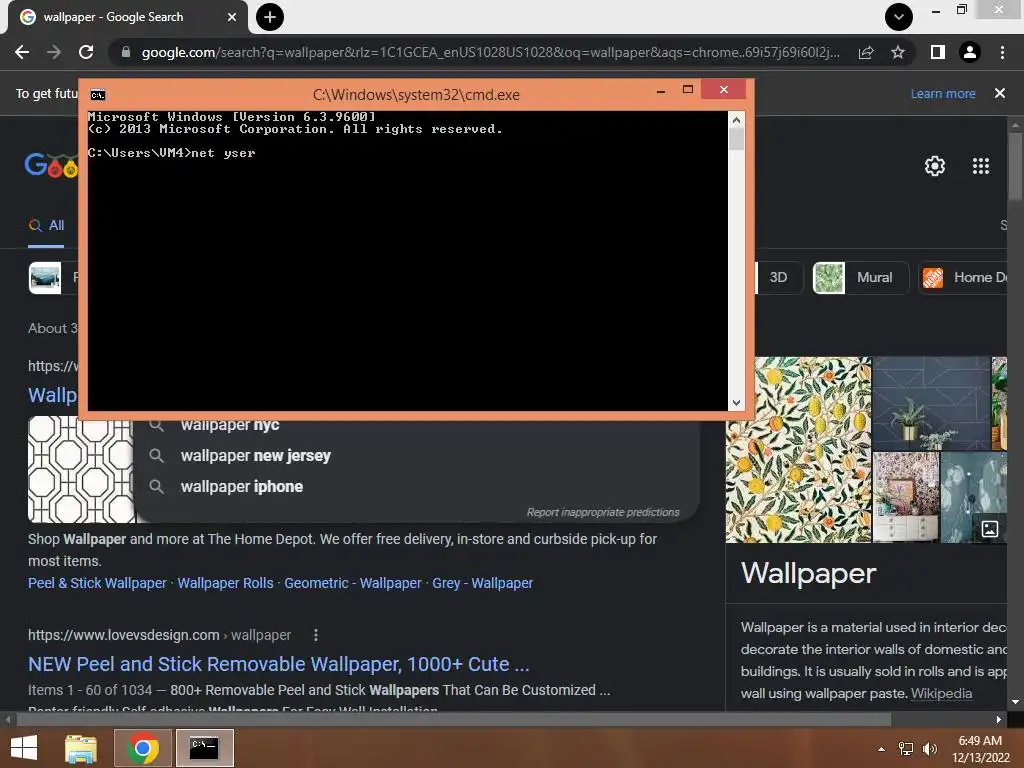Open the Grey - Wallpaper link
1024x768 pixels.
click(483, 583)
